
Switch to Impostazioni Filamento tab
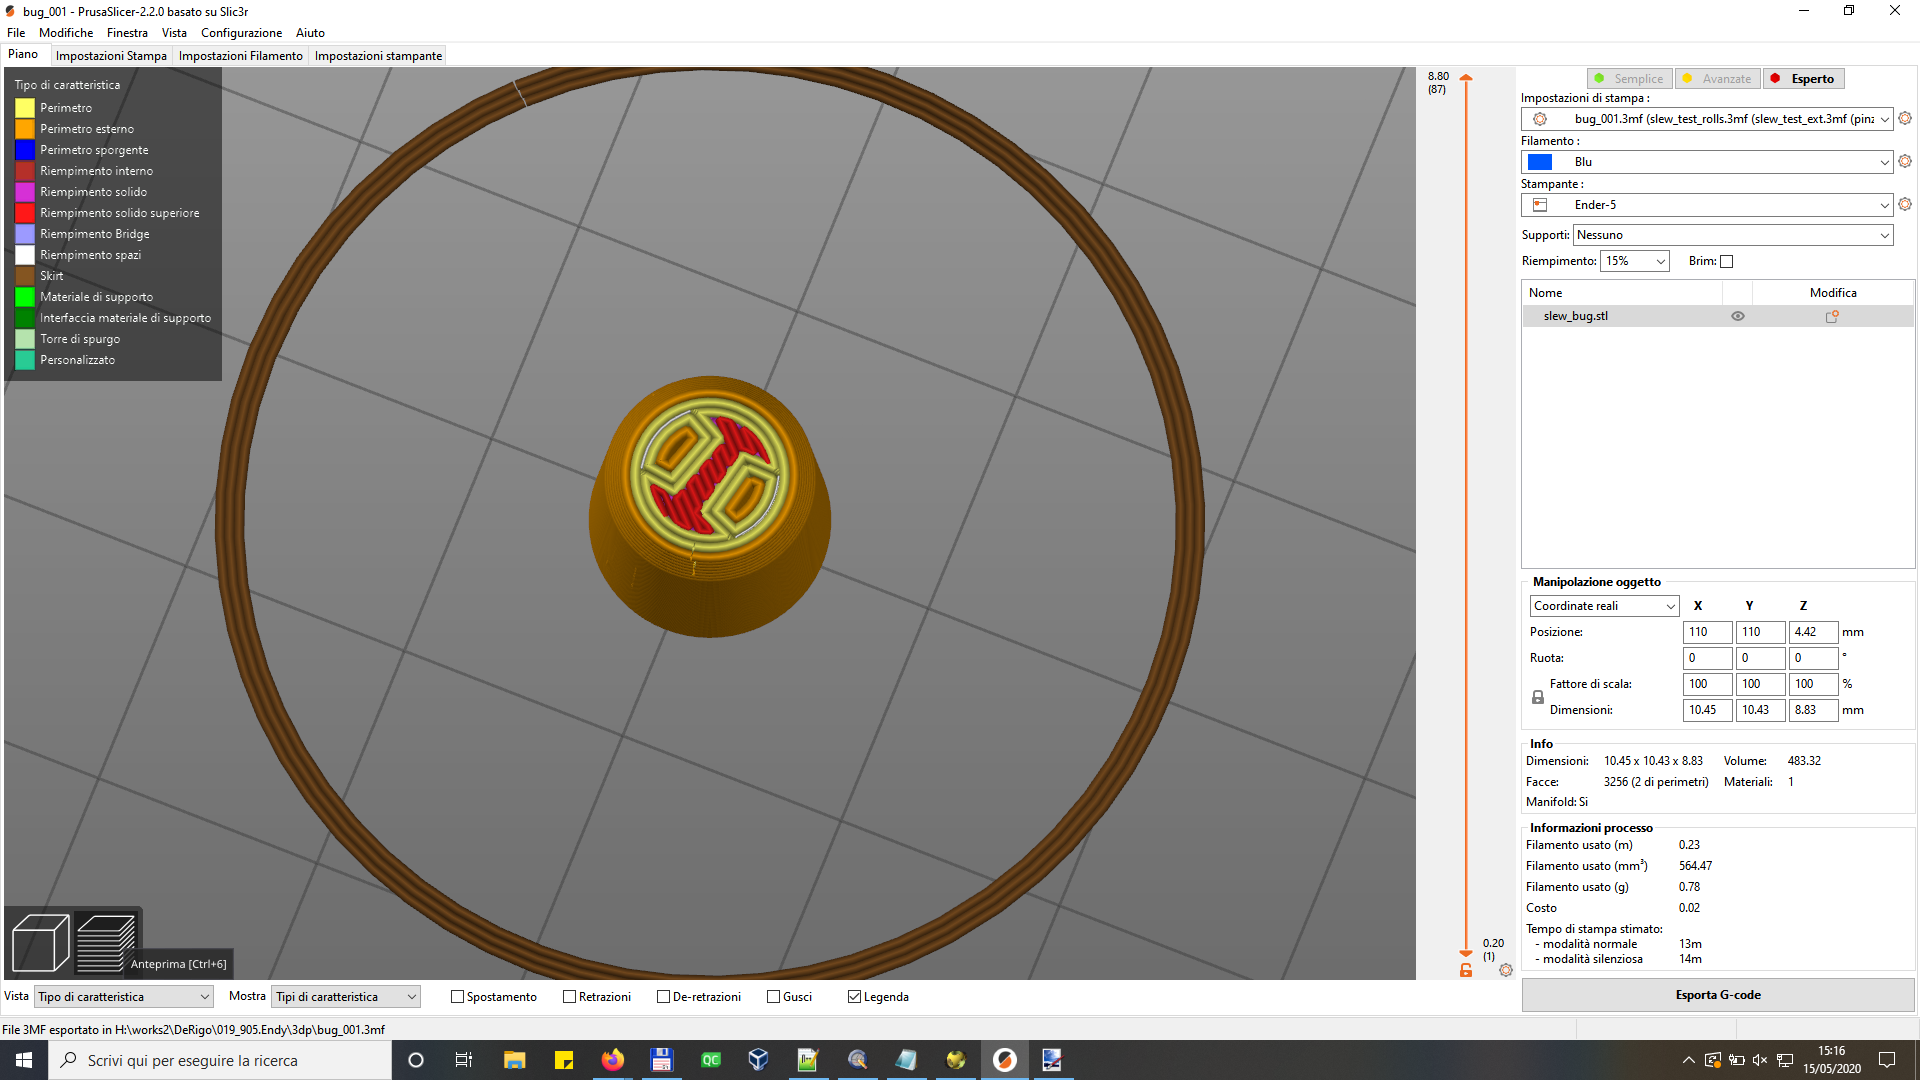coord(240,56)
